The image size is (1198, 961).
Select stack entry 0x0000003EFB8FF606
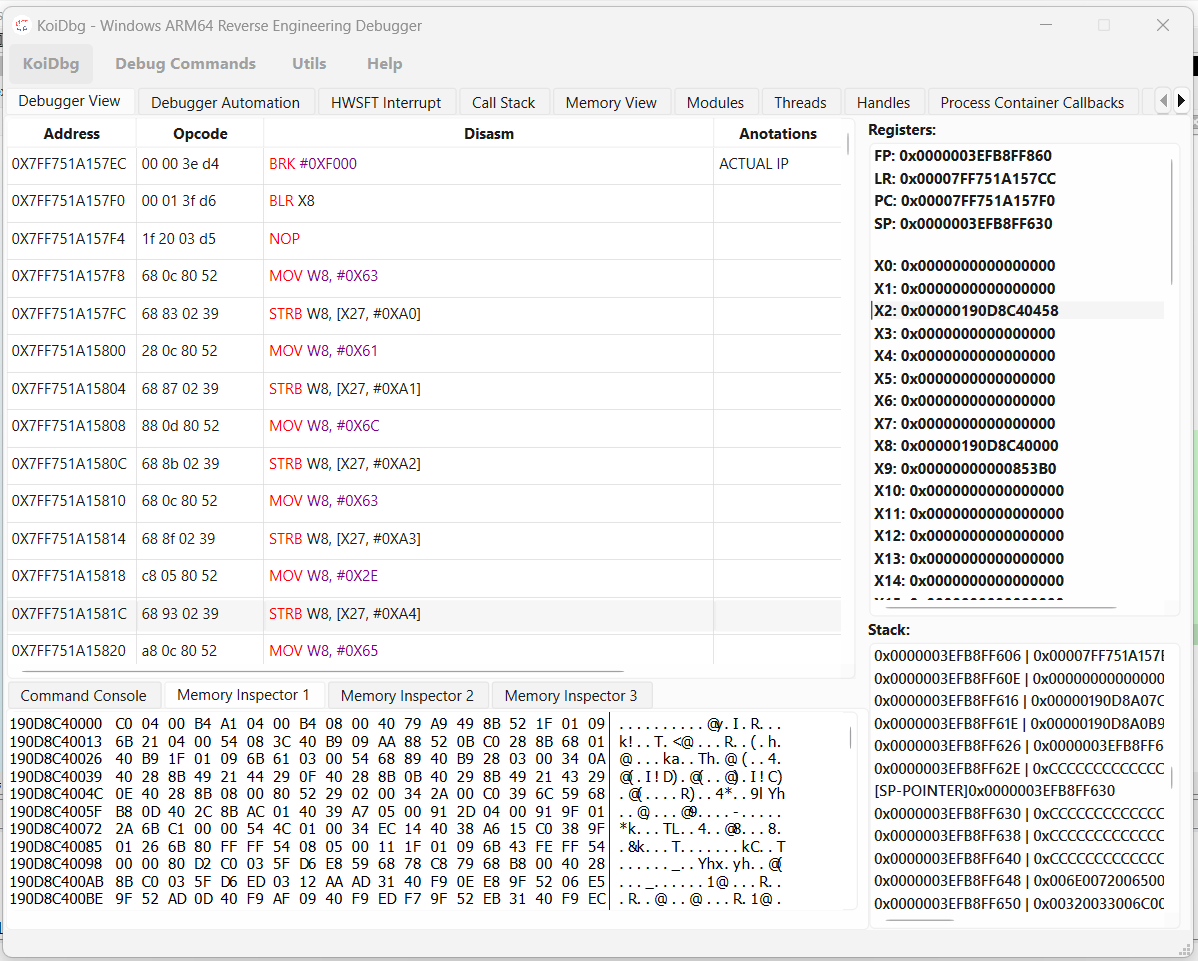coord(1018,656)
